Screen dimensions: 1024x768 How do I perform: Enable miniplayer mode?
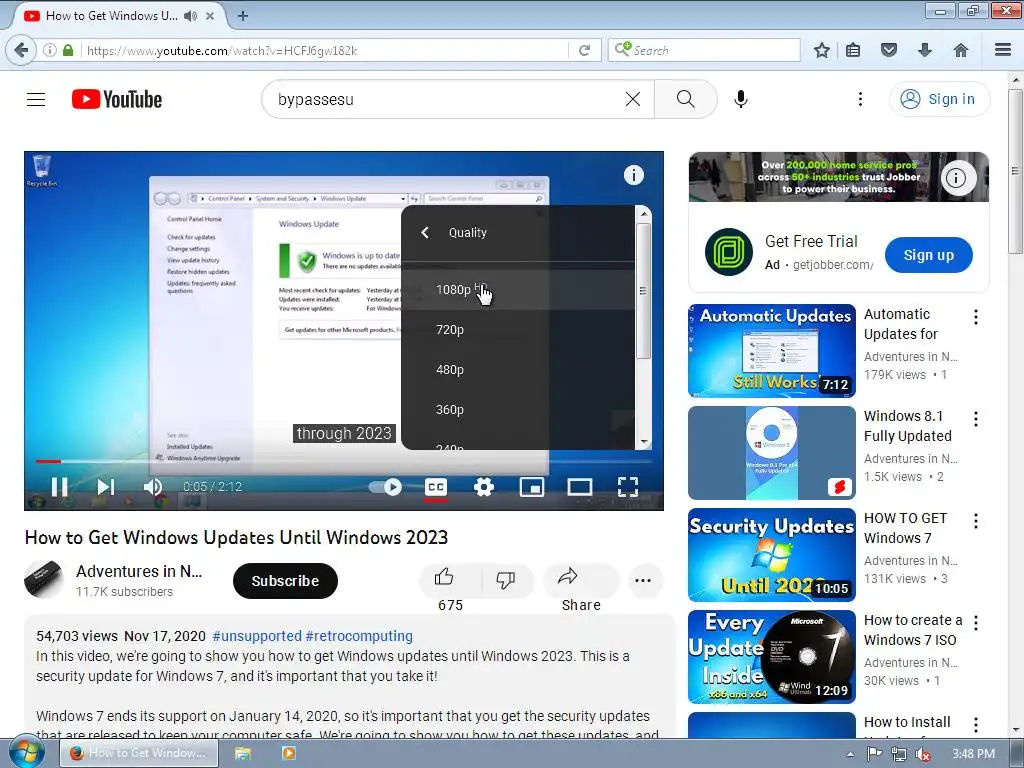[532, 487]
